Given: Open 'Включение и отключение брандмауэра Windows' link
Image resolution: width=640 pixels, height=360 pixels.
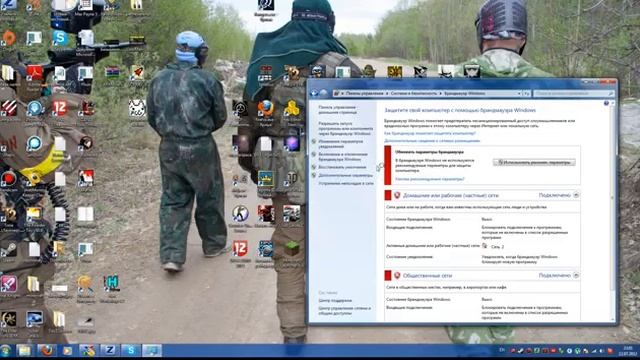Looking at the screenshot, I should pyautogui.click(x=343, y=157).
